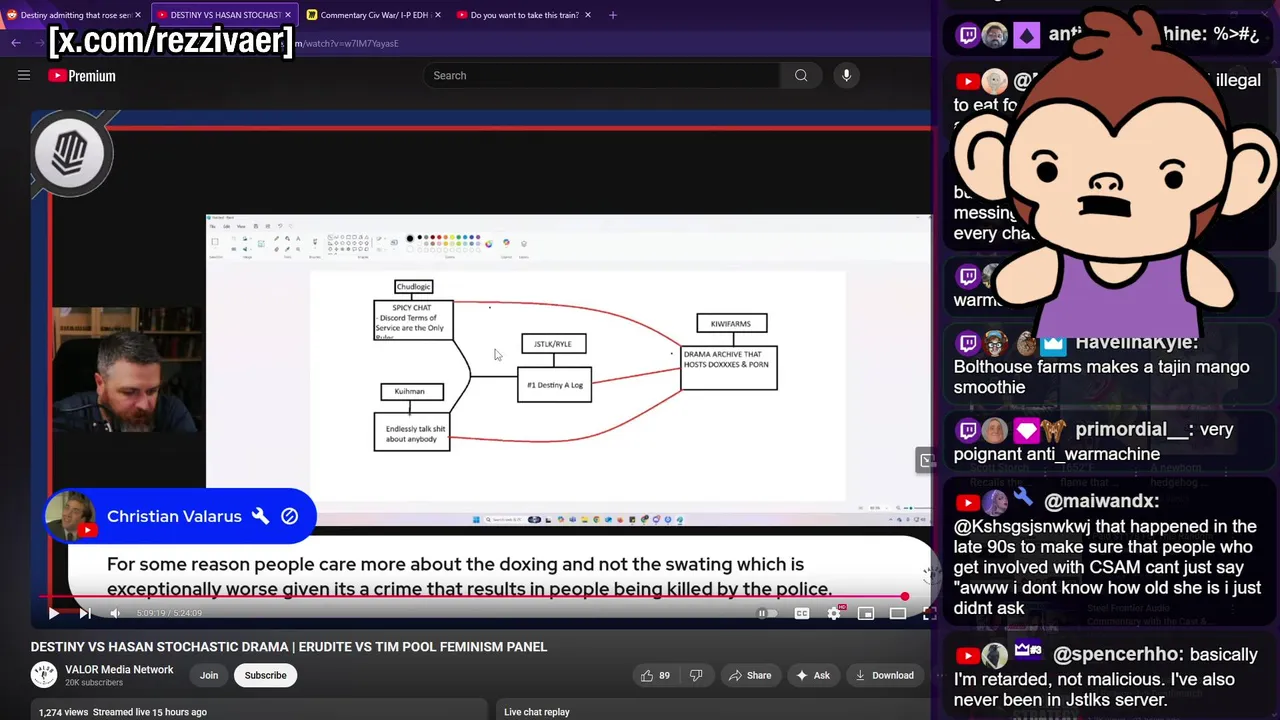The image size is (1280, 720).
Task: Click the primordial__ chat username
Action: tap(1134, 430)
